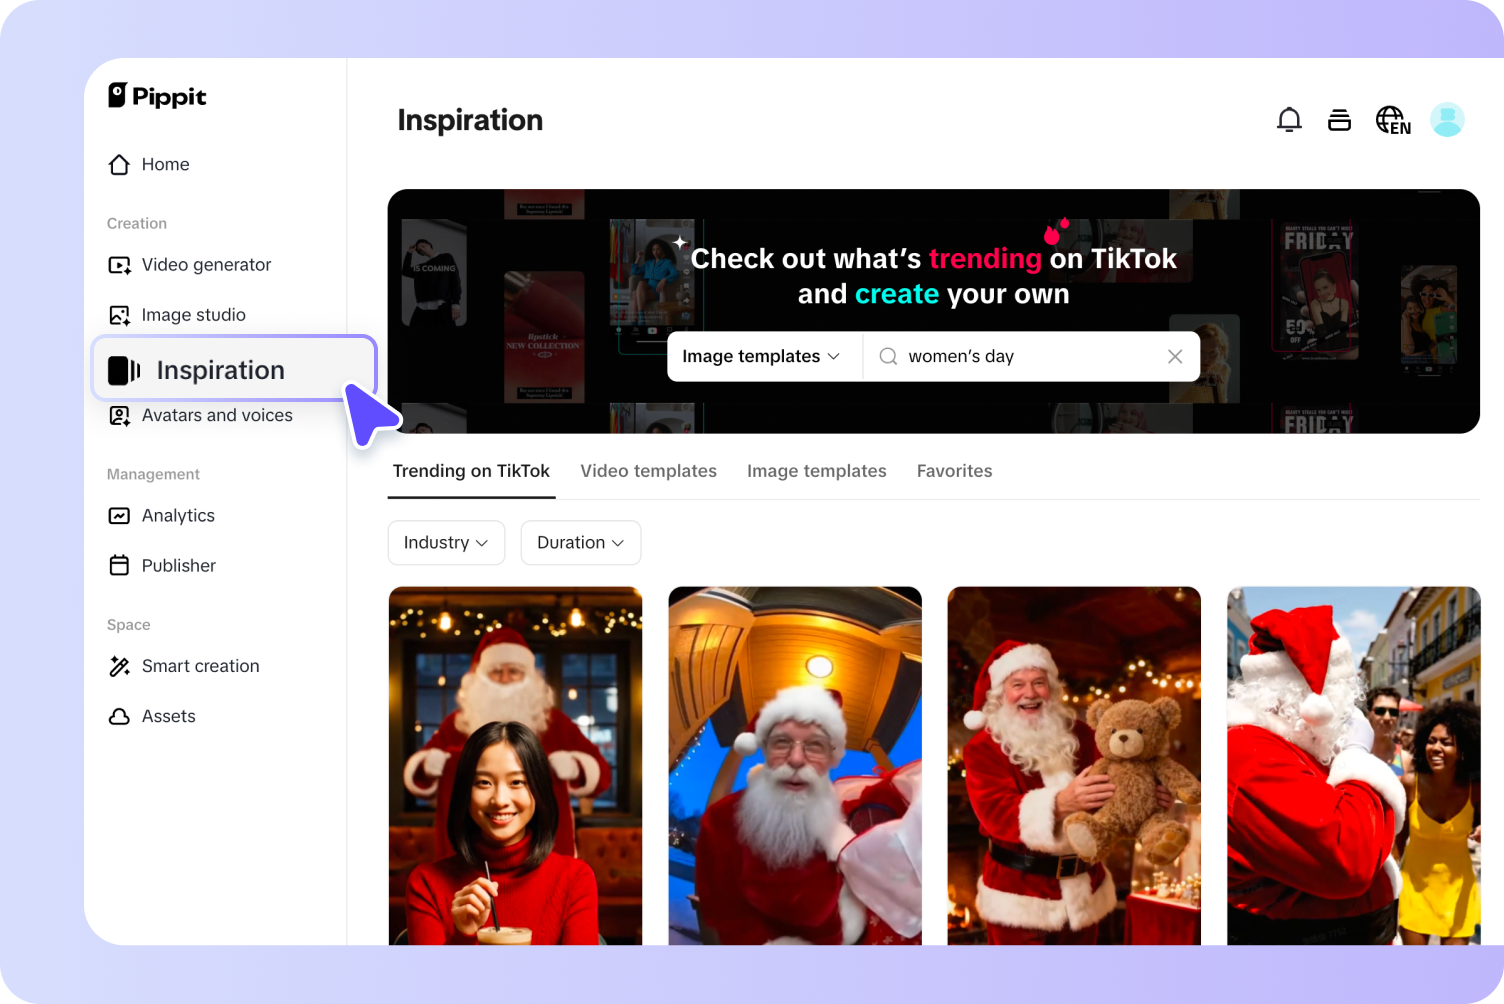
Task: Open the language selector showing EN
Action: click(1392, 119)
